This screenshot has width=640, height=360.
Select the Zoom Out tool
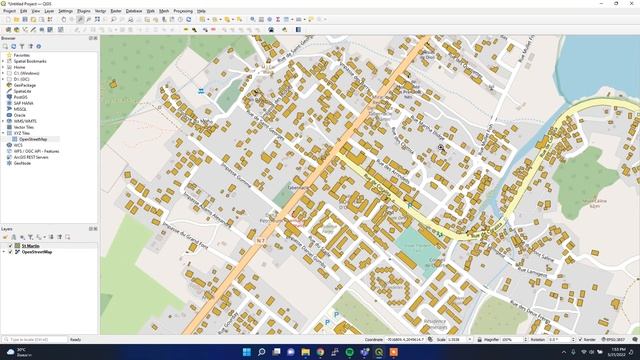click(x=89, y=19)
